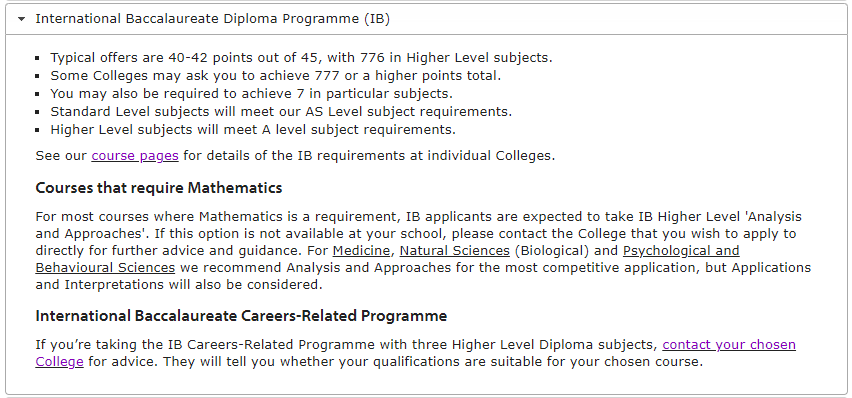Image resolution: width=852 pixels, height=398 pixels.
Task: Click the For most courses where Mathematics paragraph
Action: [x=423, y=251]
